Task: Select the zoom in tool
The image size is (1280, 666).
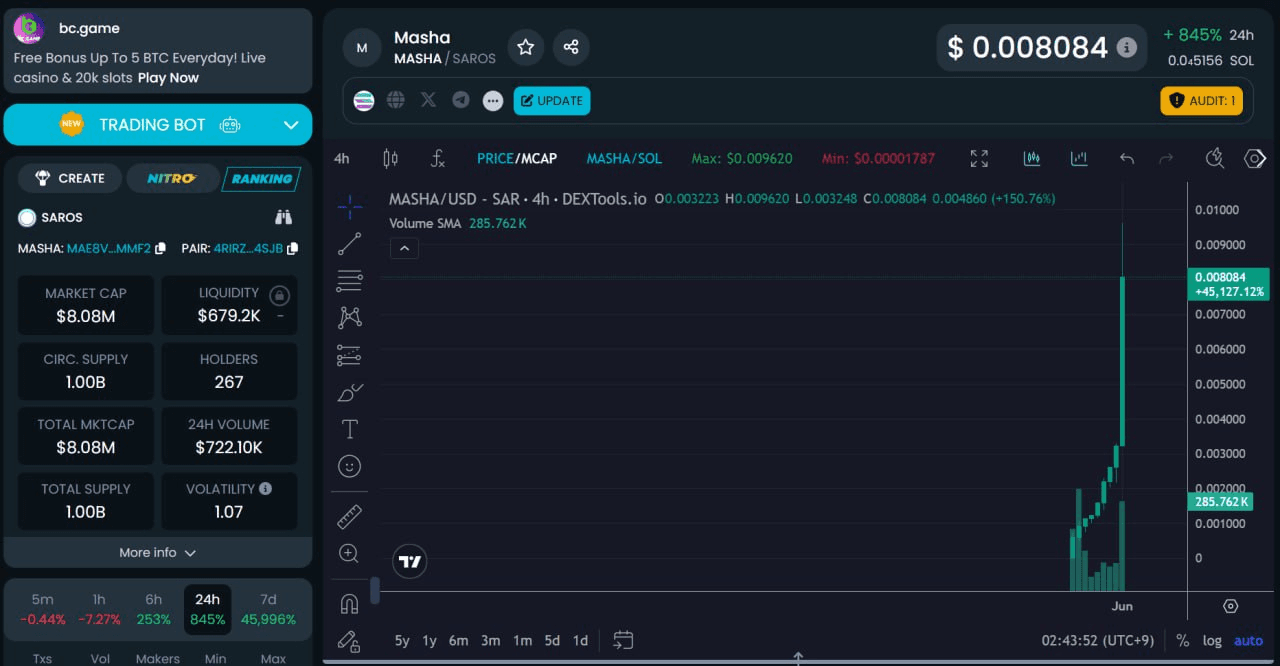Action: pyautogui.click(x=349, y=553)
